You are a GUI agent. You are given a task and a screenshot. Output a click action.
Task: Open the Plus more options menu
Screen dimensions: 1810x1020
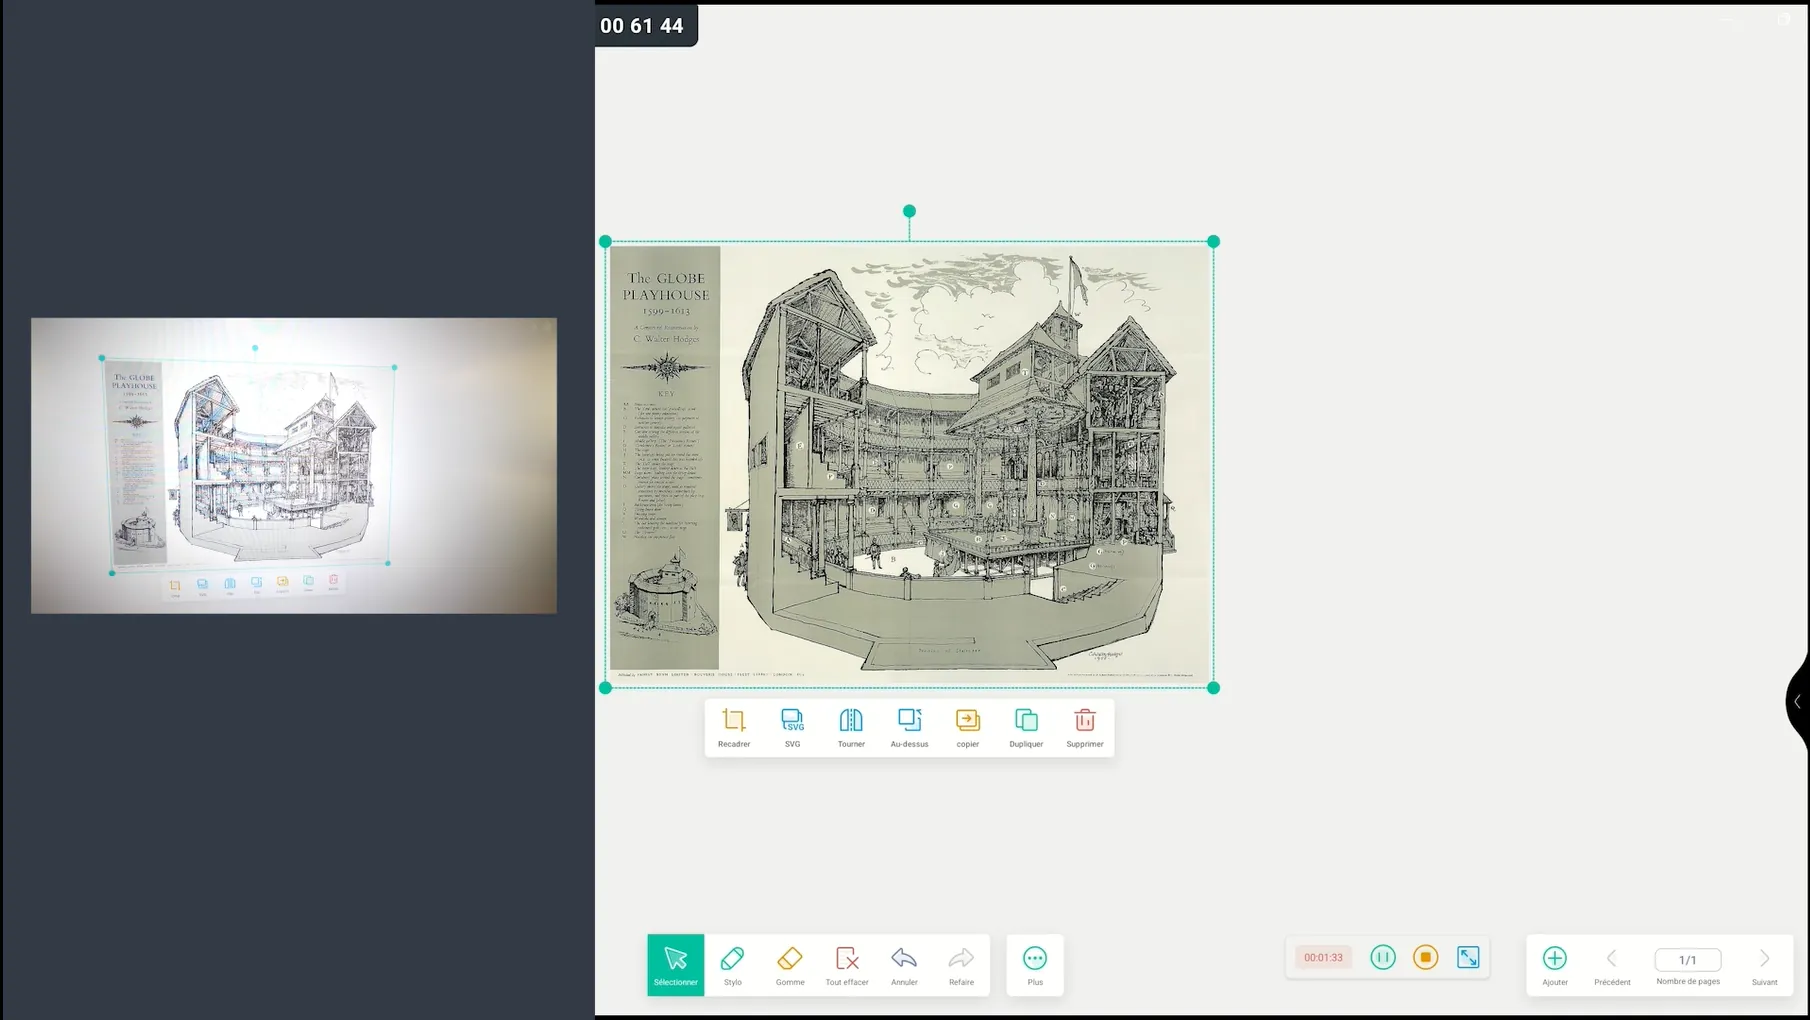[x=1035, y=964]
